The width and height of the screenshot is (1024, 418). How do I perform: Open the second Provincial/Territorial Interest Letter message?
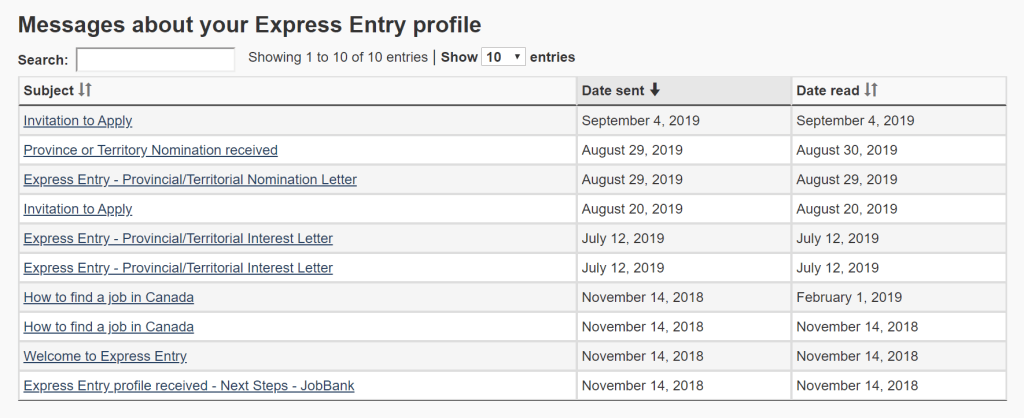[x=178, y=268]
